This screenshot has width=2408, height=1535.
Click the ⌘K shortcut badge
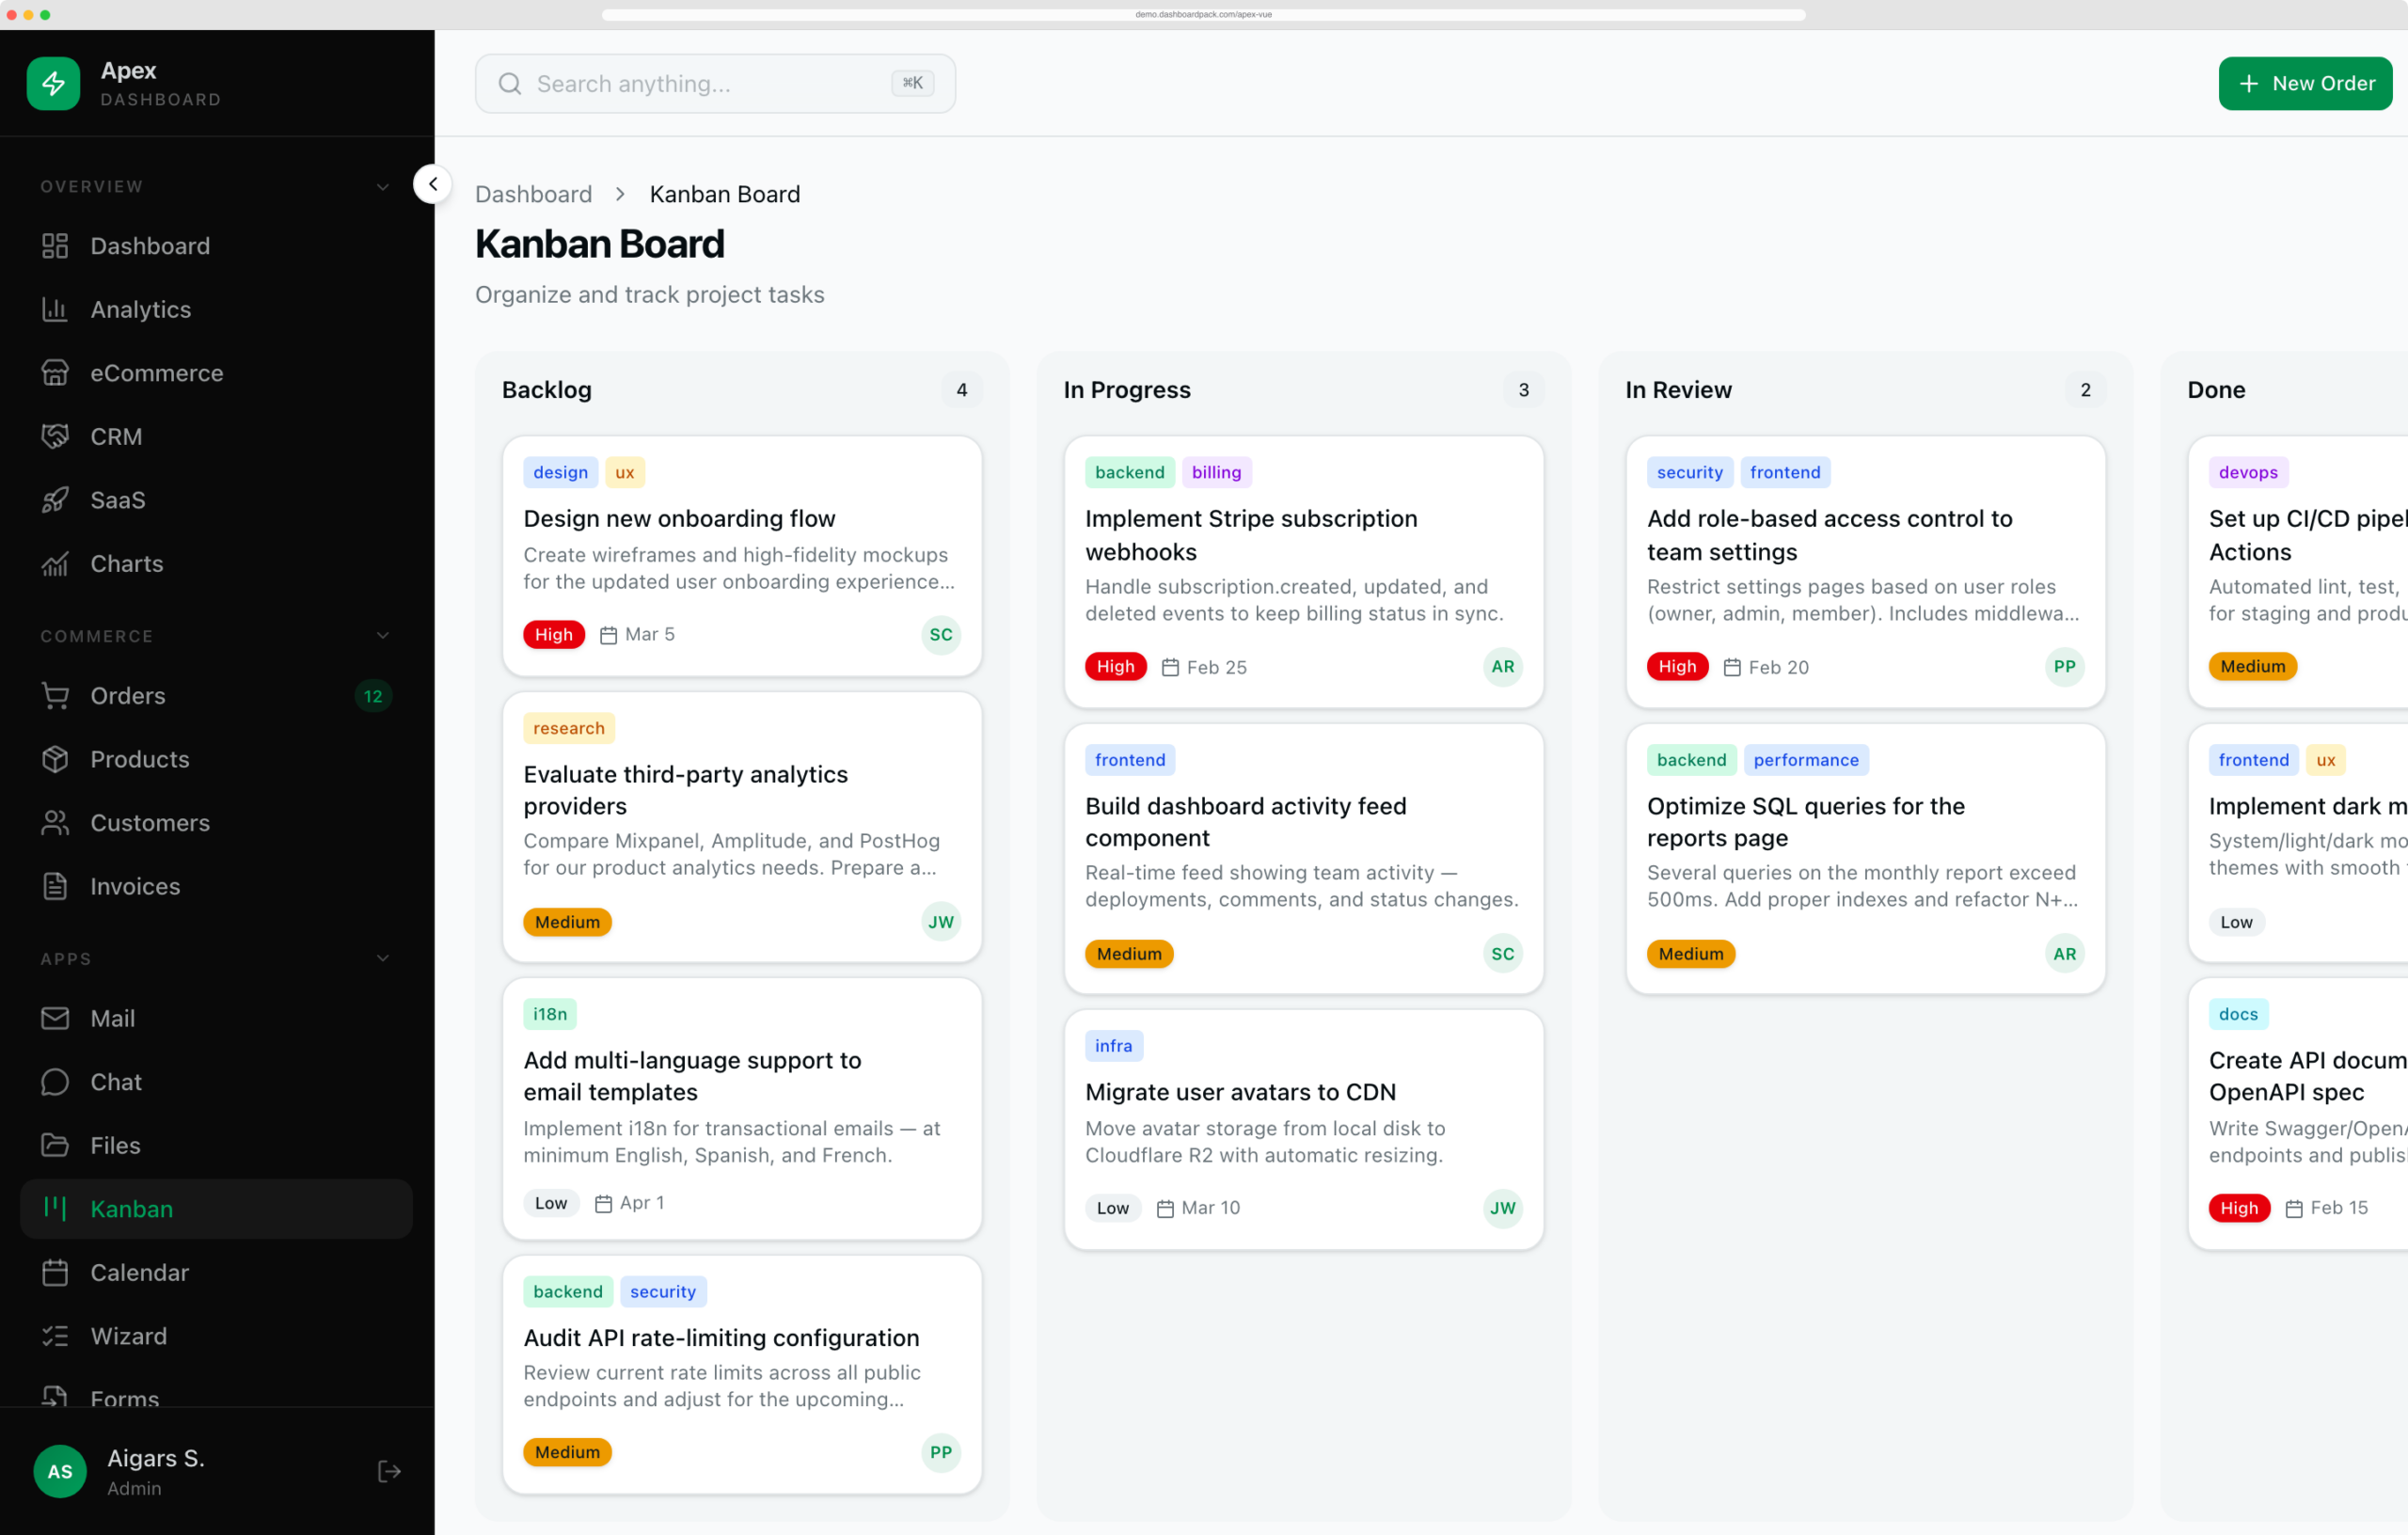pyautogui.click(x=913, y=83)
